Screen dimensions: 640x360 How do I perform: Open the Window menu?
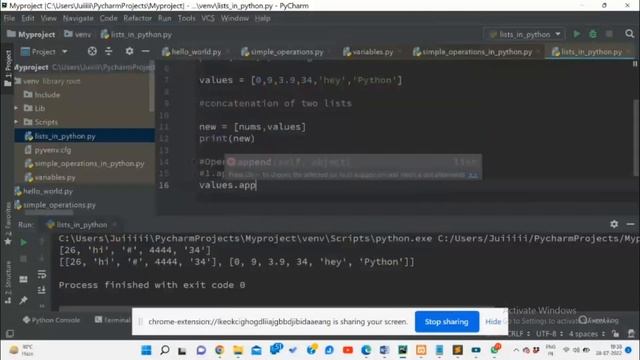(235, 18)
